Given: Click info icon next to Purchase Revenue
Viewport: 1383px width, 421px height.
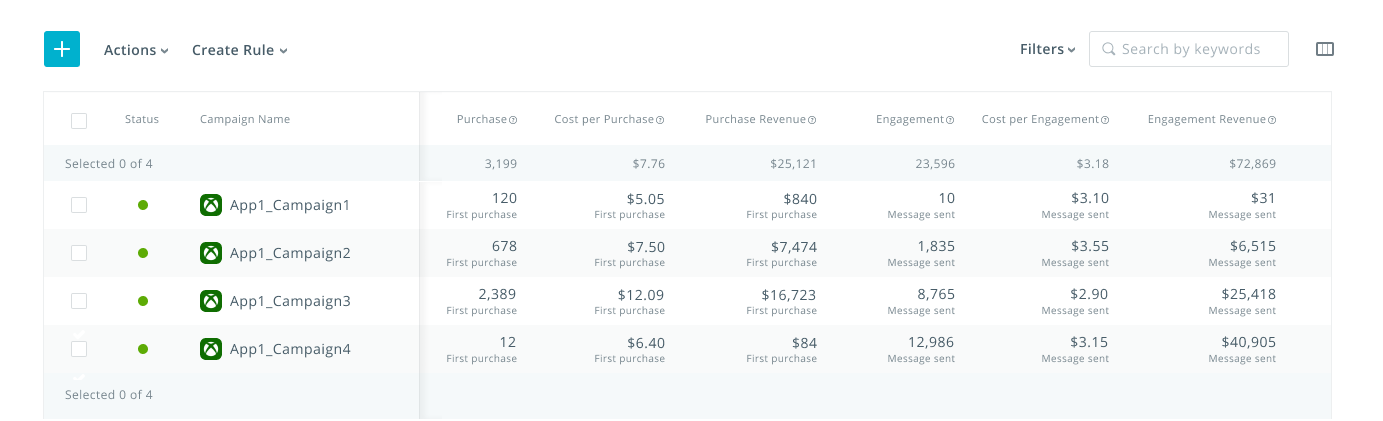Looking at the screenshot, I should (x=812, y=120).
